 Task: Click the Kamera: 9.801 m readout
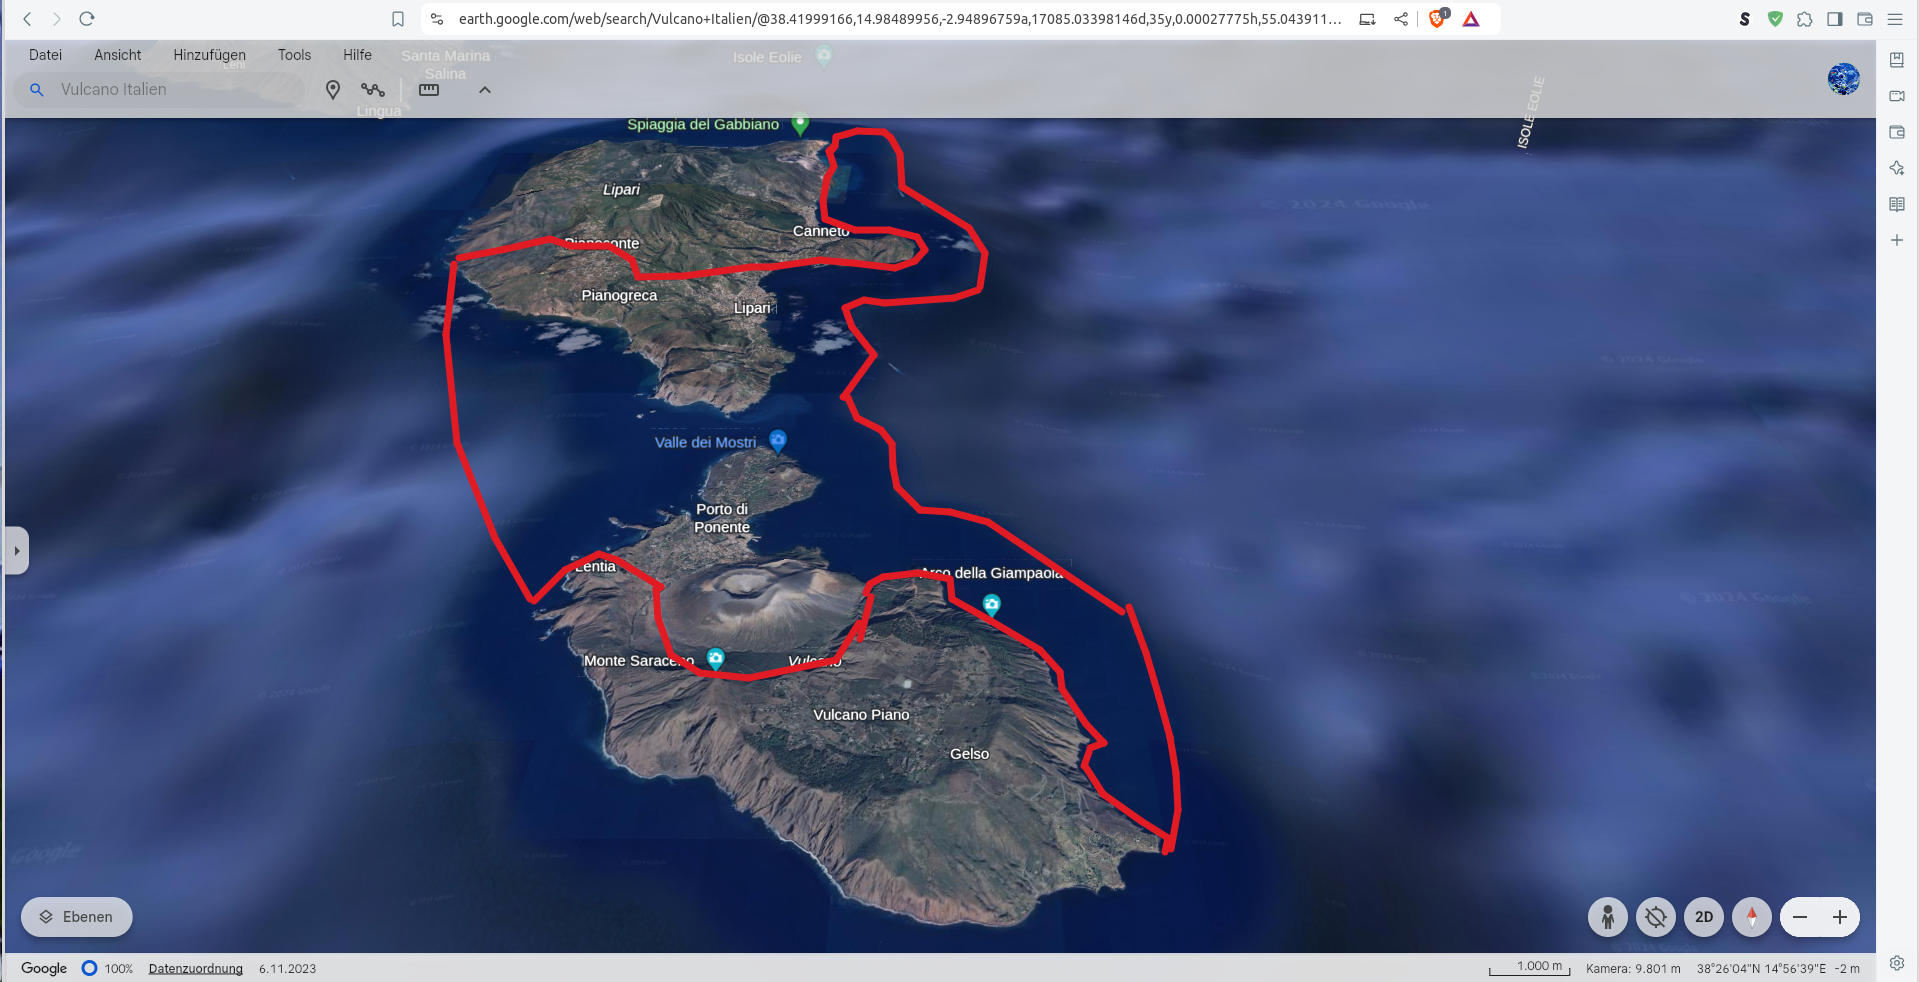tap(1633, 969)
